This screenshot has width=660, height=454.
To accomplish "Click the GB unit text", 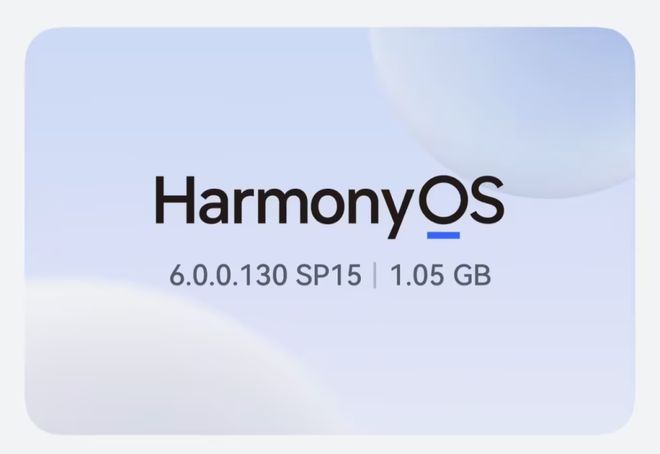I will [473, 275].
